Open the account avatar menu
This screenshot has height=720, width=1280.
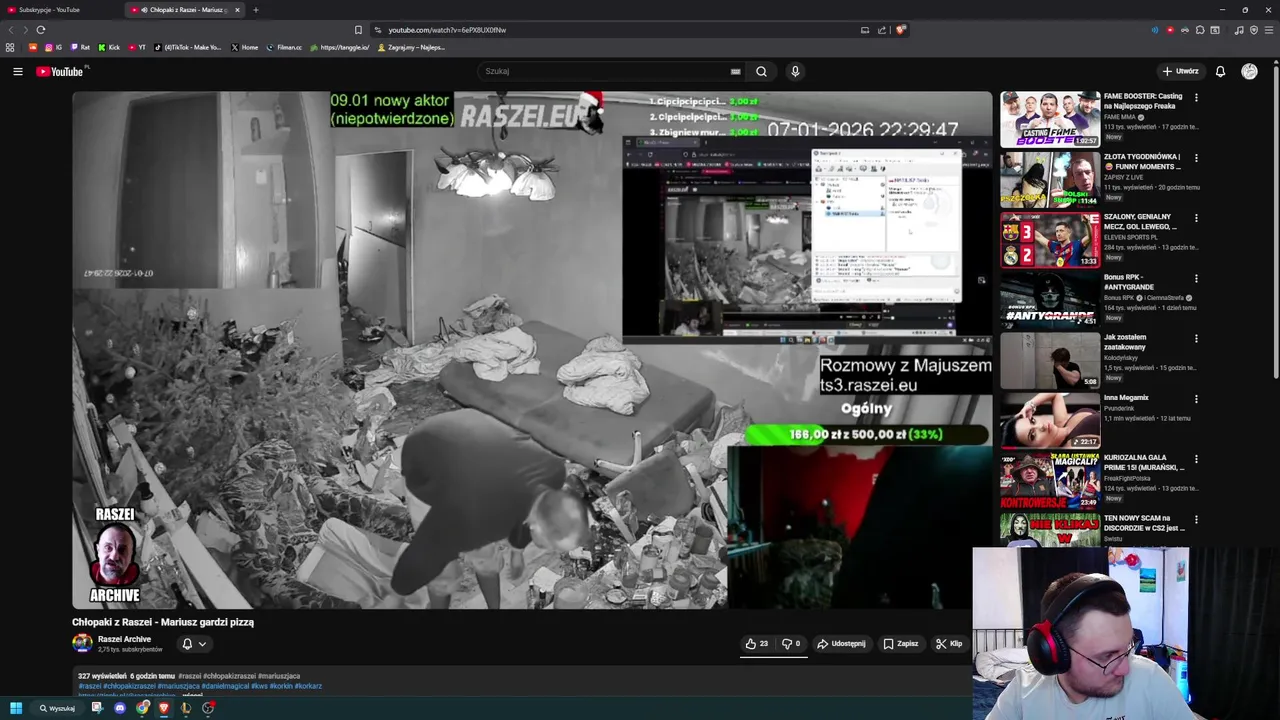(1249, 71)
